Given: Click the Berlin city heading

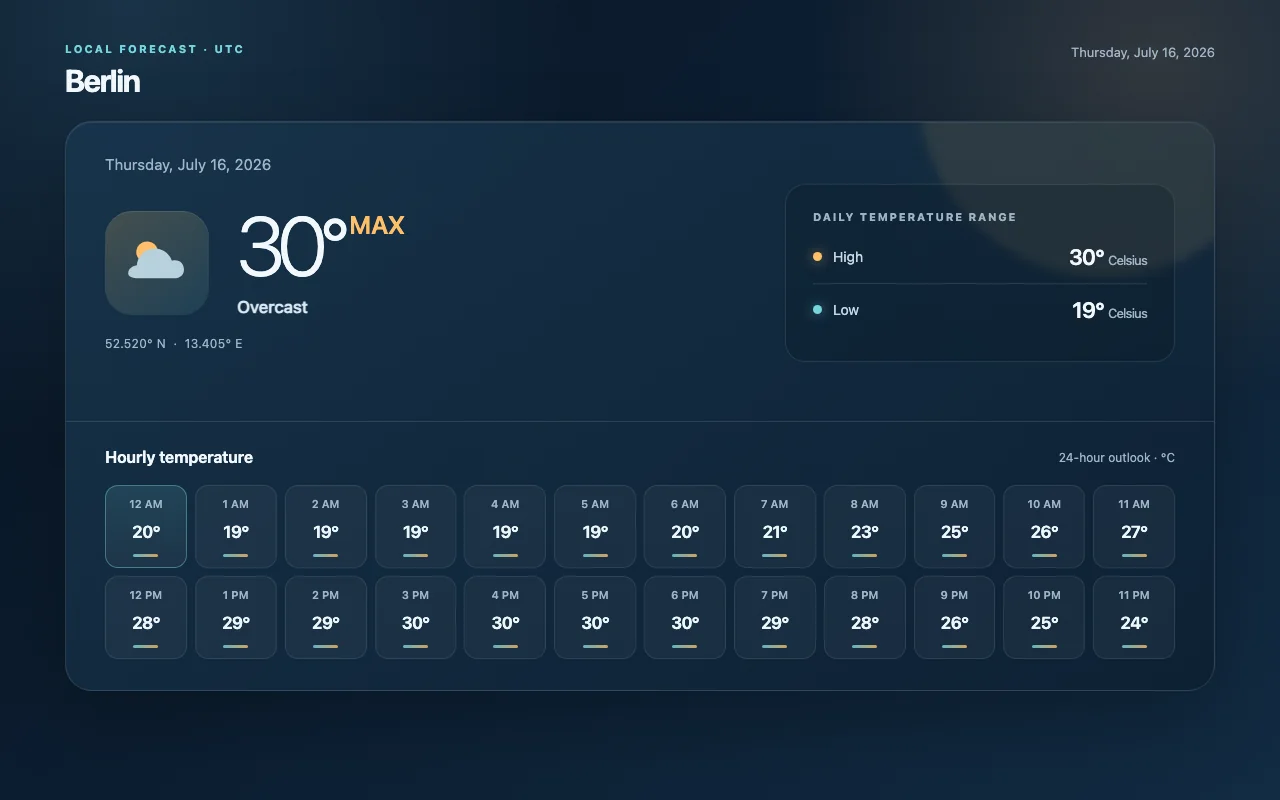Looking at the screenshot, I should point(103,81).
